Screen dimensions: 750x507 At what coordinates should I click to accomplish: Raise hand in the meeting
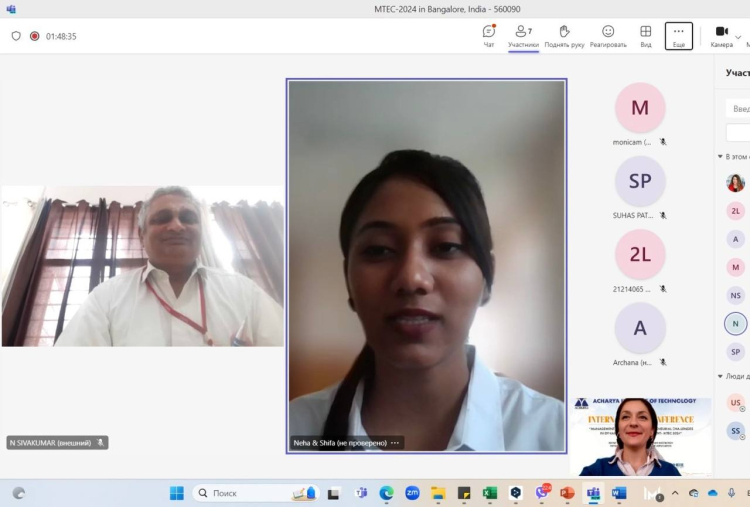point(564,36)
